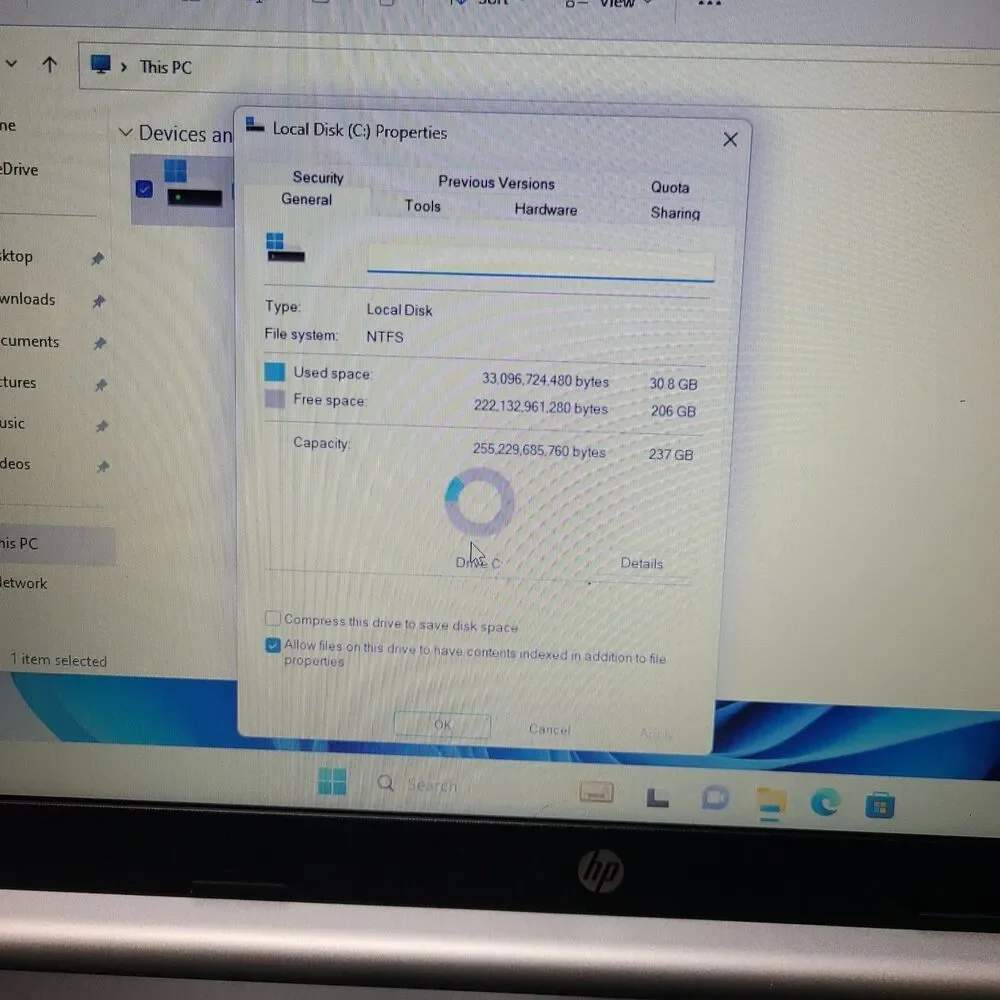1000x1000 pixels.
Task: Open Desktop in the navigation pane
Action: pos(17,256)
